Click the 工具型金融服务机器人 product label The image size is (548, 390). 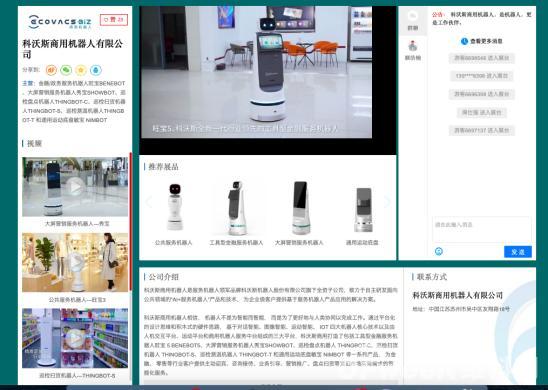pyautogui.click(x=236, y=243)
